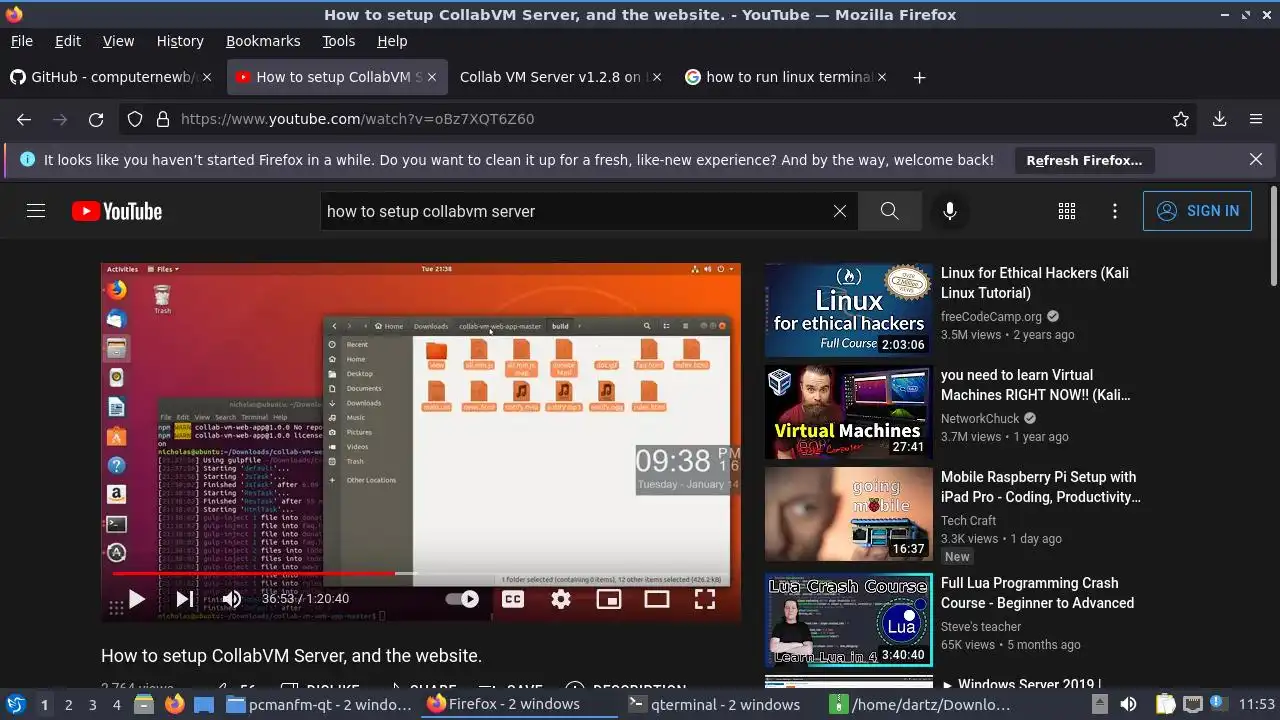Open freeCodeCamp.org channel link

[991, 317]
